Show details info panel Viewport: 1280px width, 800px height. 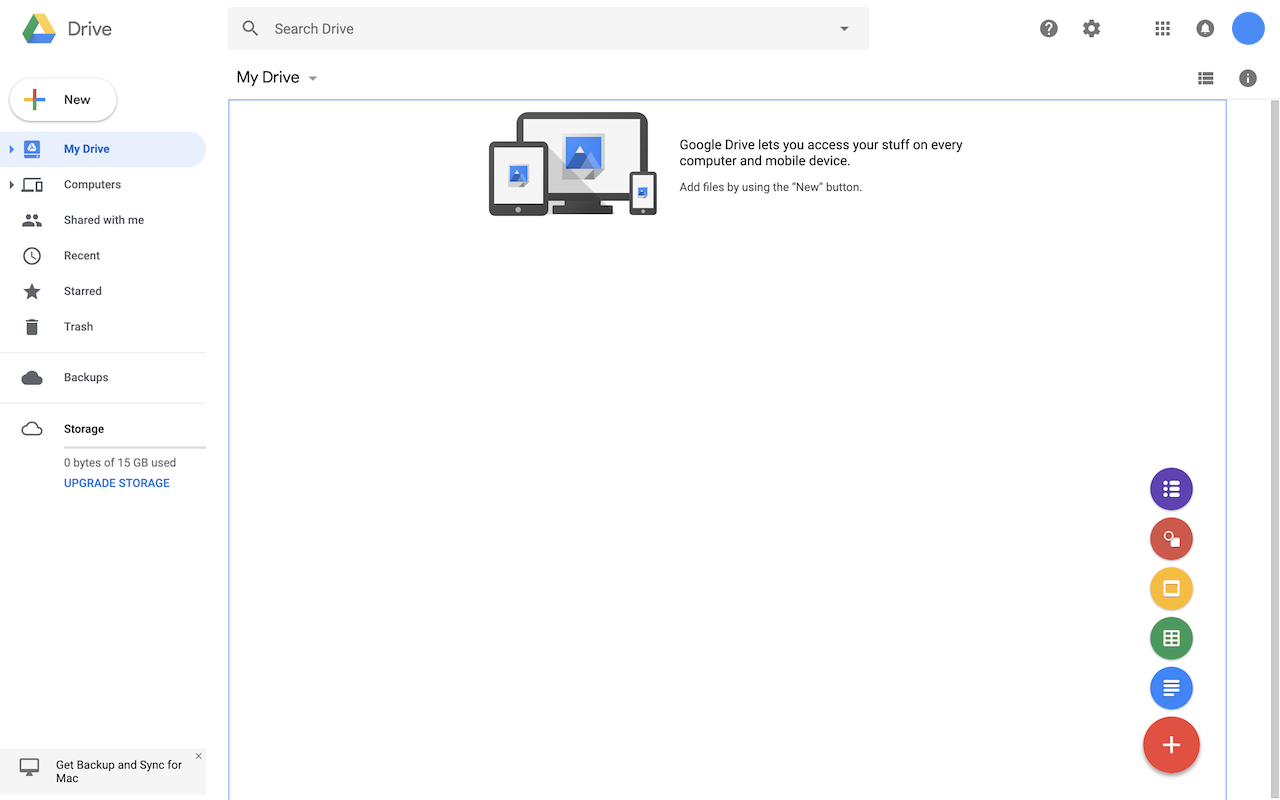point(1248,78)
